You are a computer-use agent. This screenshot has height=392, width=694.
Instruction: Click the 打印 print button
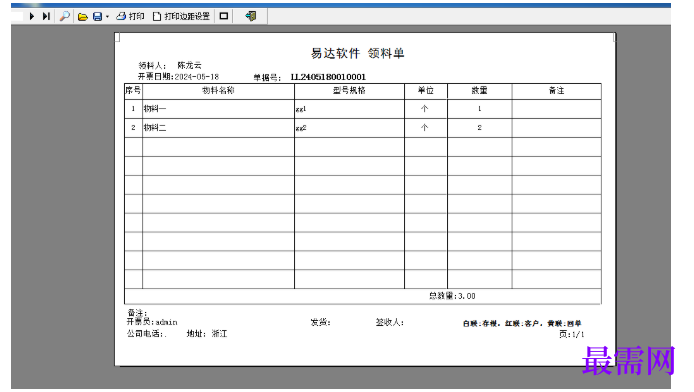[130, 16]
